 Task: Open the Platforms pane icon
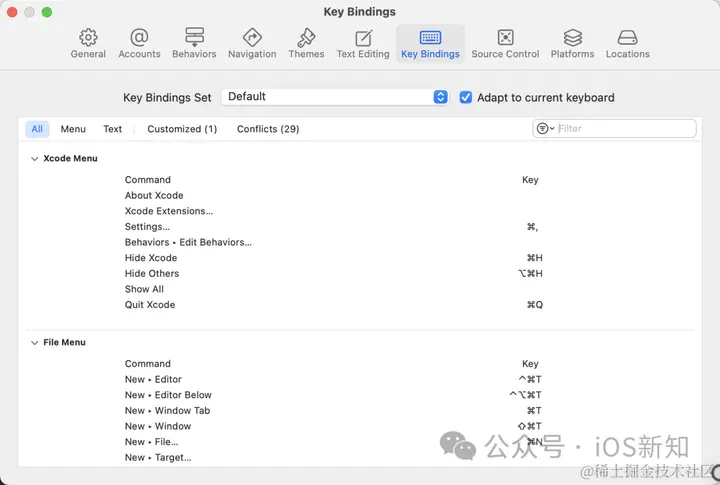(x=572, y=38)
